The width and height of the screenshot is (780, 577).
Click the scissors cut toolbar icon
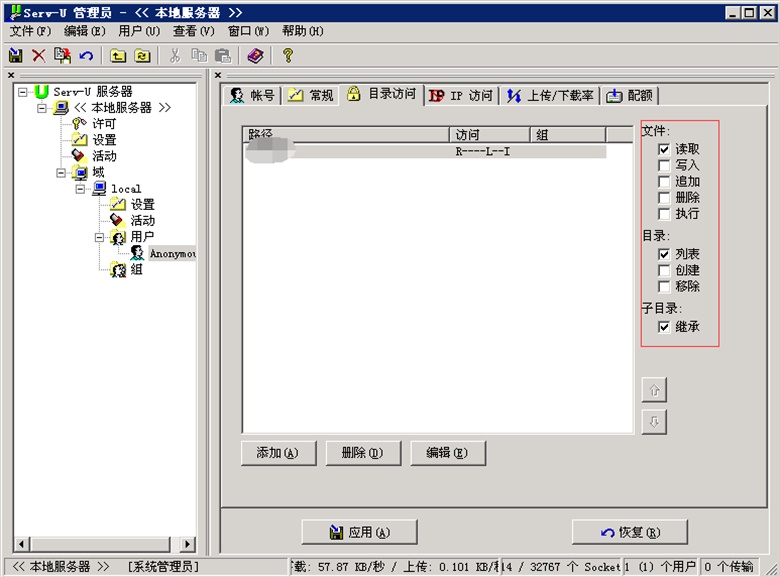coord(175,55)
